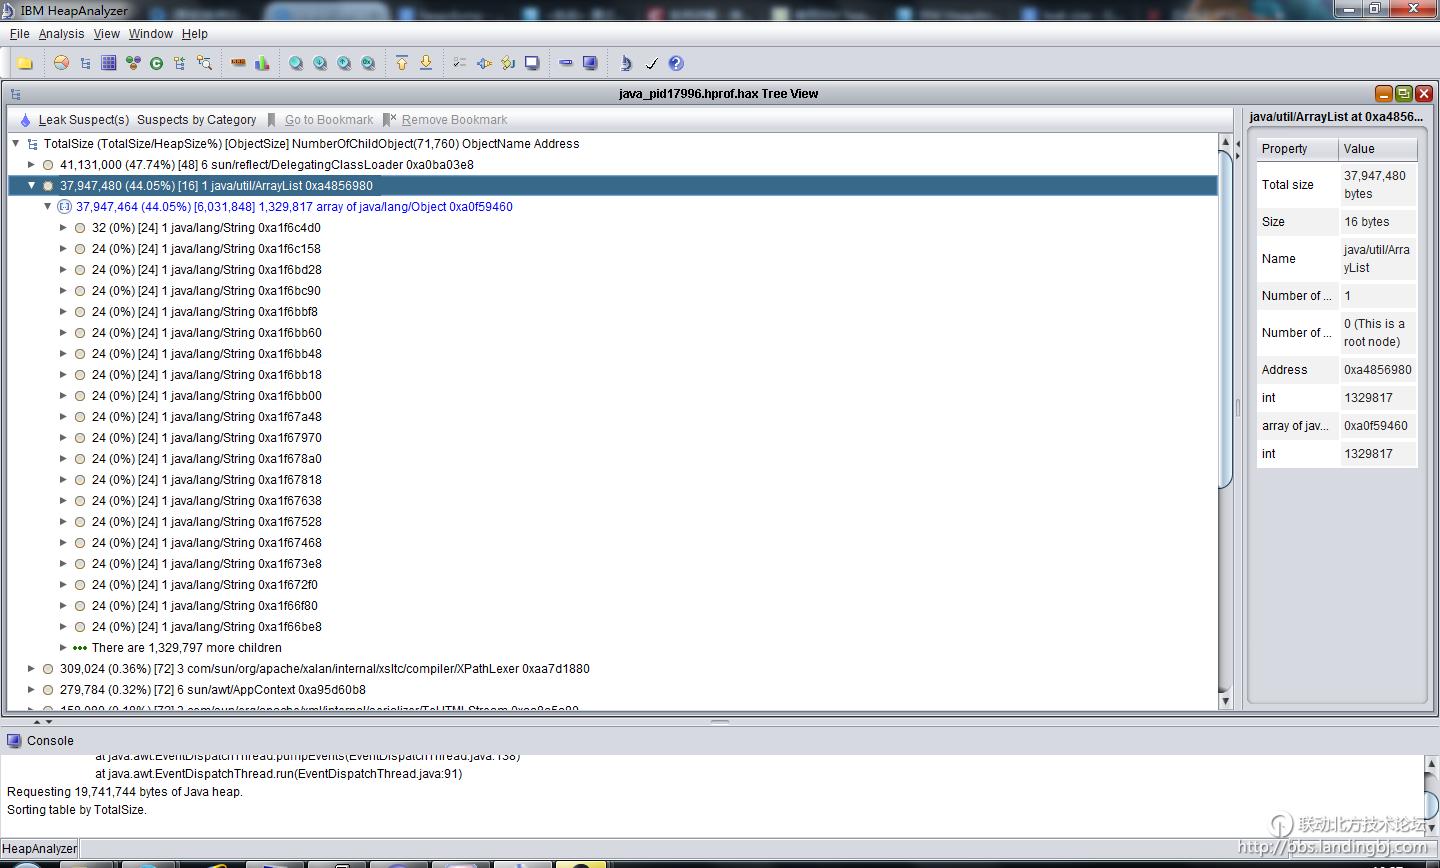Click the tree view's vertical scrollbar down arrow

pyautogui.click(x=1226, y=701)
